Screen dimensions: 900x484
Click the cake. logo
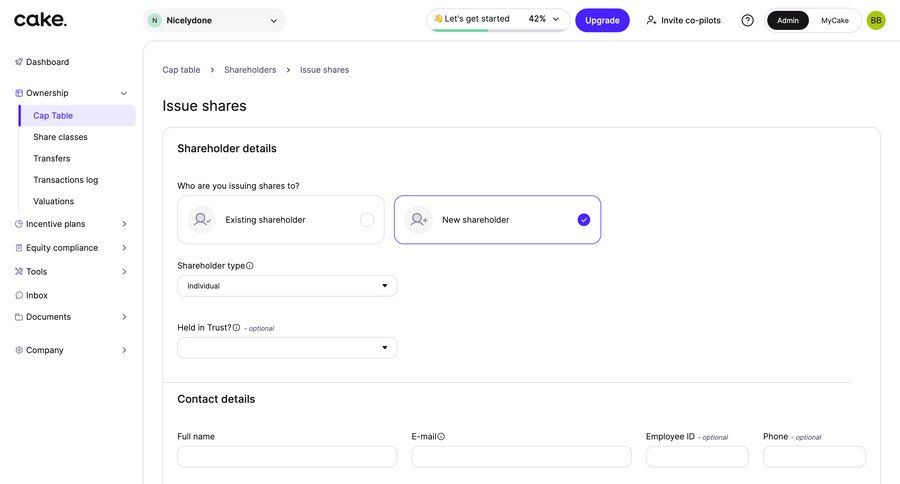41,20
